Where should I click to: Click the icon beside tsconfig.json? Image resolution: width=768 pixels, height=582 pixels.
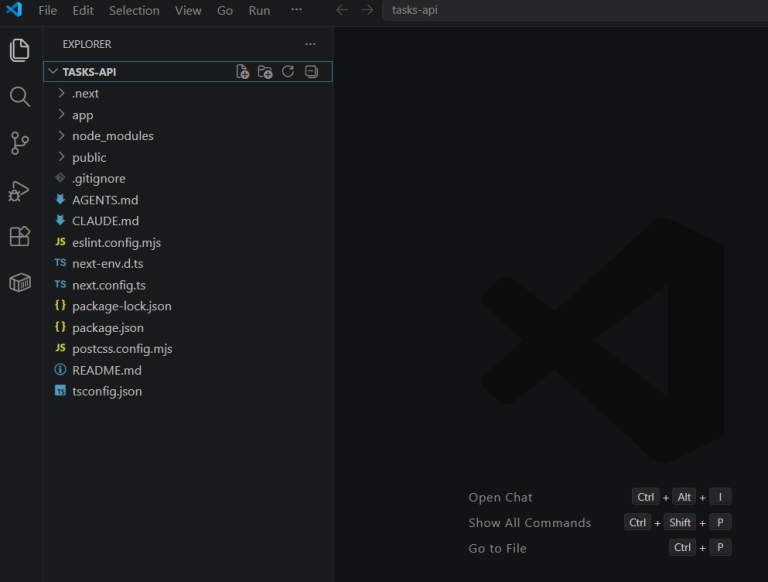[60, 390]
